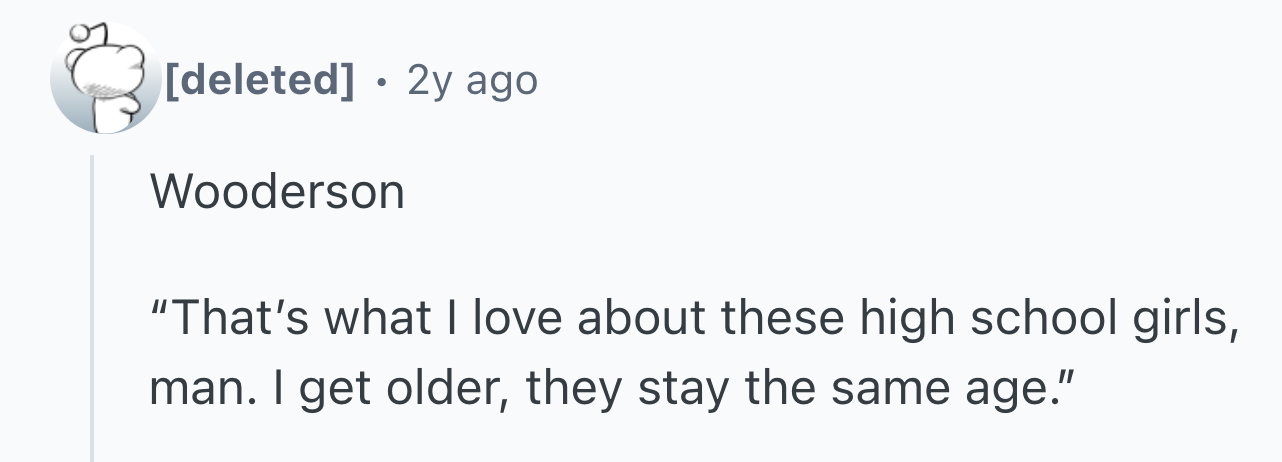Click the opening quotation mark before "That's"
The height and width of the screenshot is (462, 1282).
pos(159,318)
